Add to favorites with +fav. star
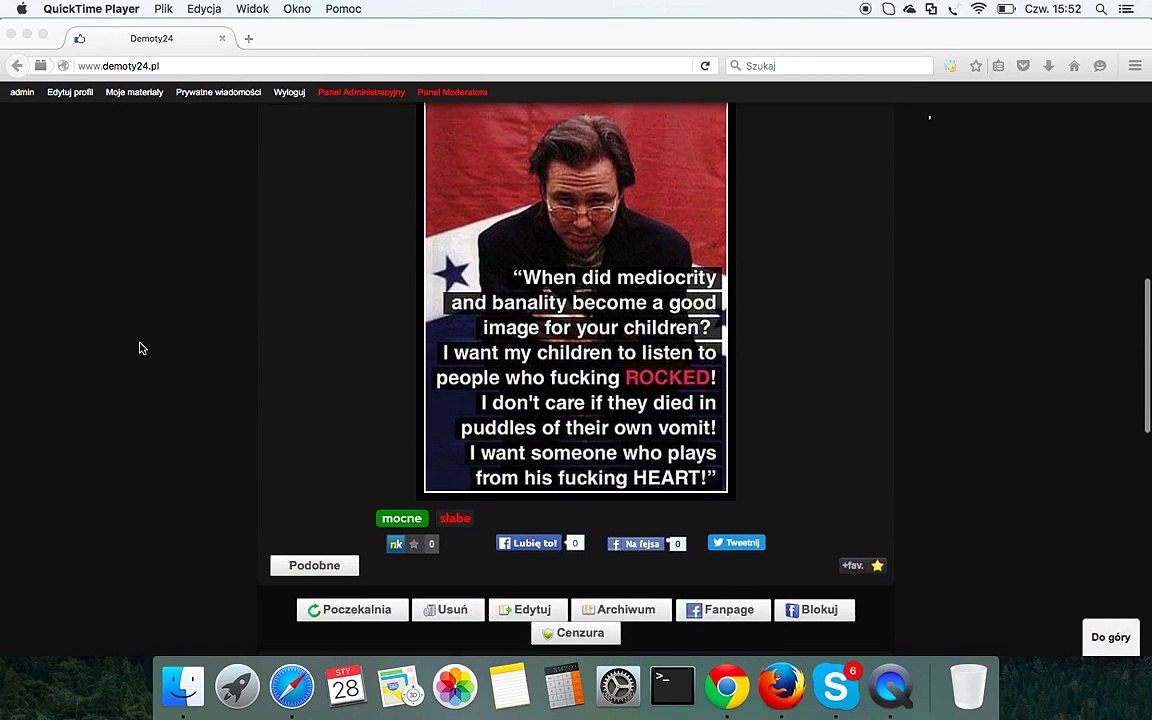This screenshot has height=720, width=1152. (863, 565)
